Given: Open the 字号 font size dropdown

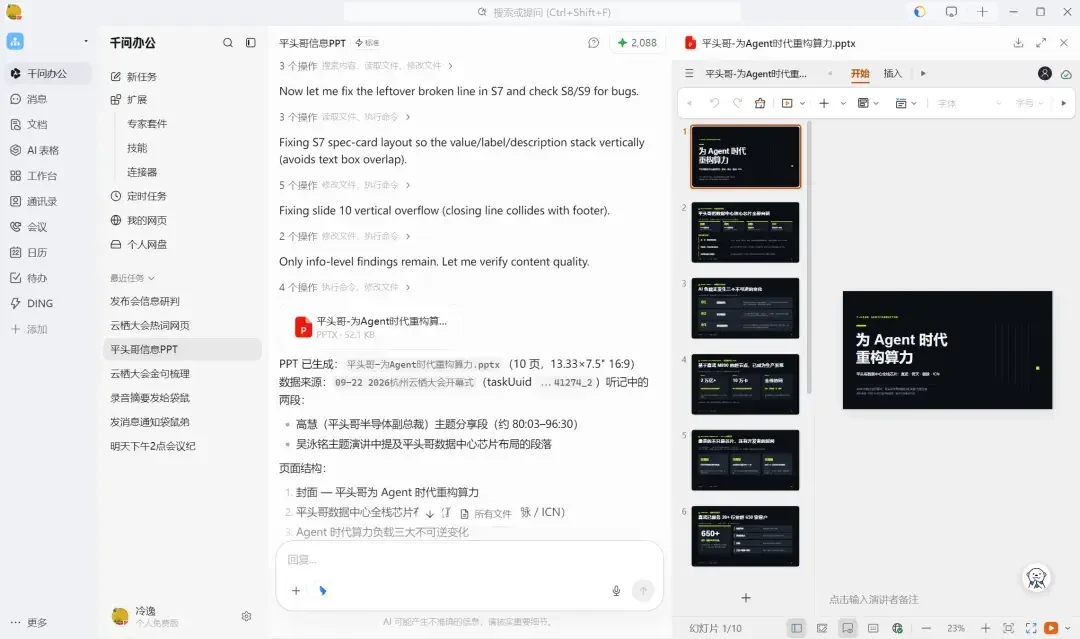Looking at the screenshot, I should (x=1030, y=103).
